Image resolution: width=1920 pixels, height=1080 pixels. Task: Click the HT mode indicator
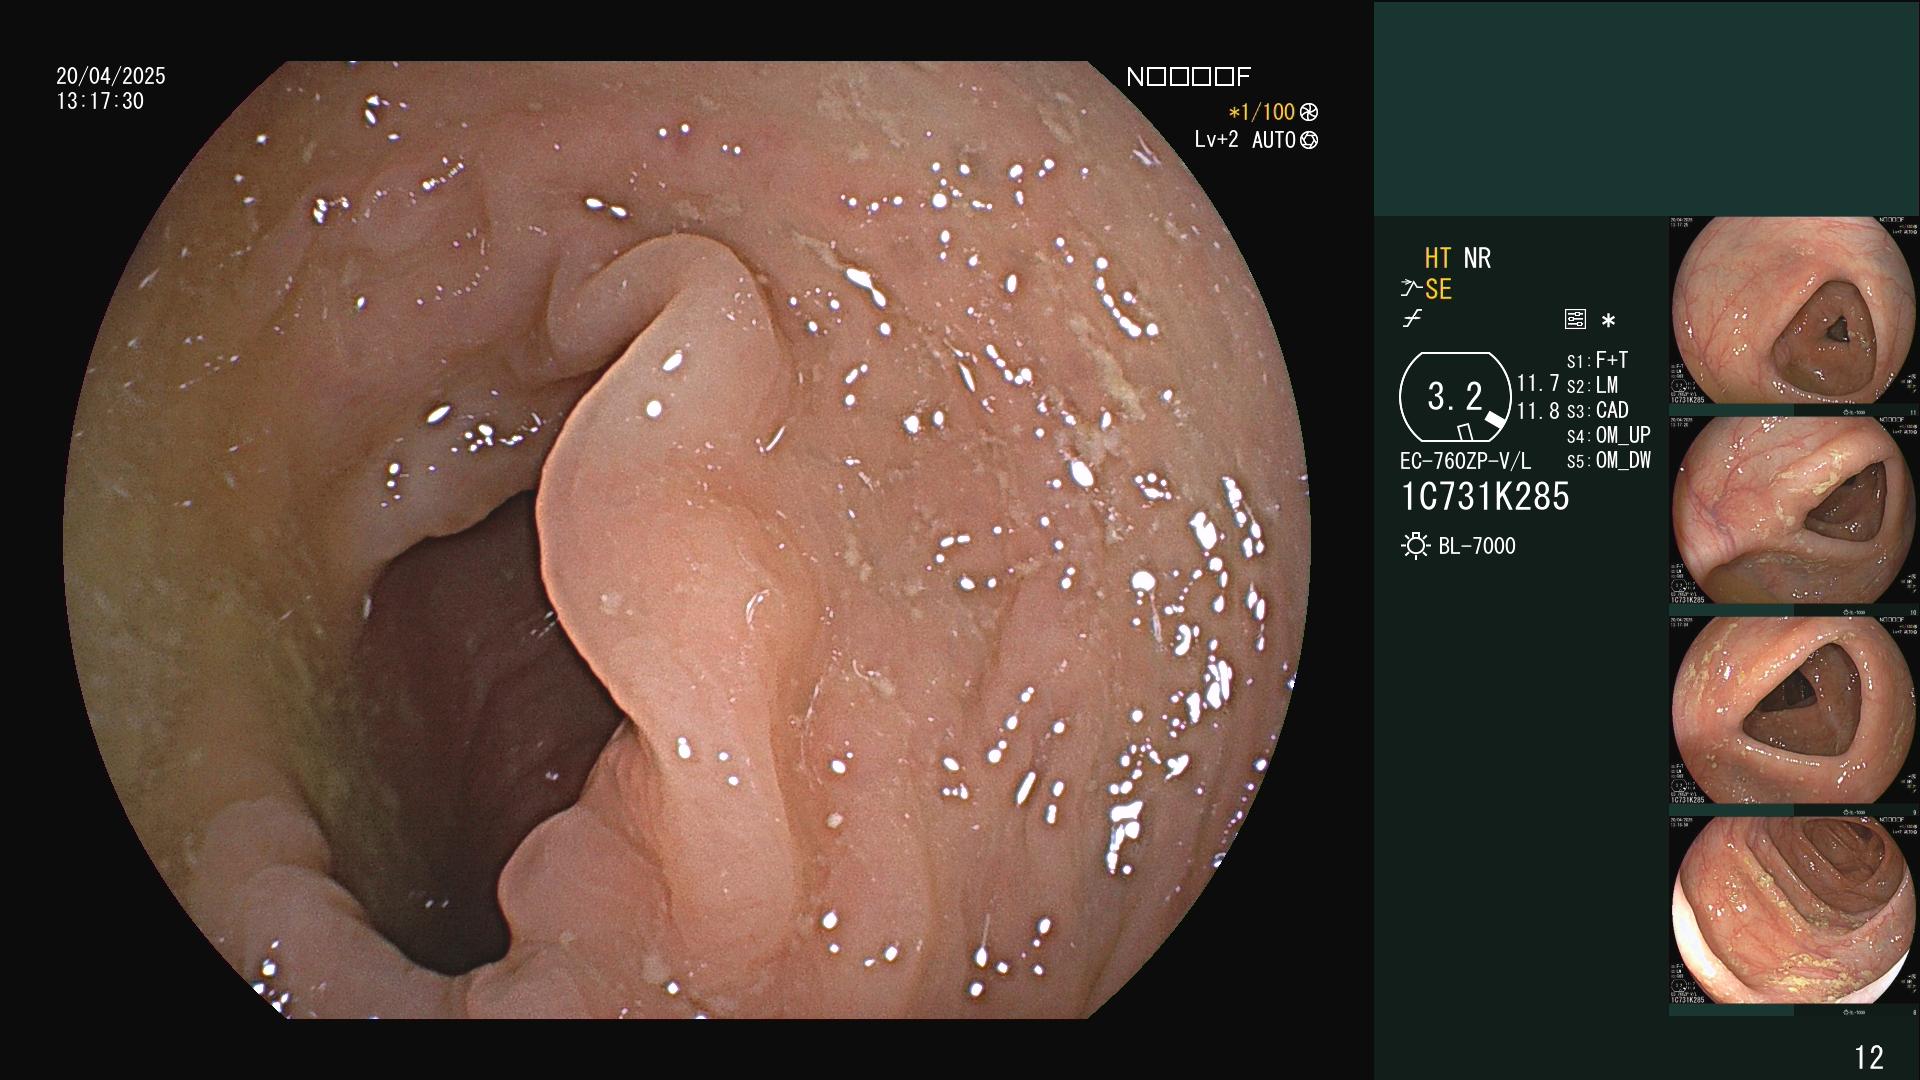pos(1438,259)
